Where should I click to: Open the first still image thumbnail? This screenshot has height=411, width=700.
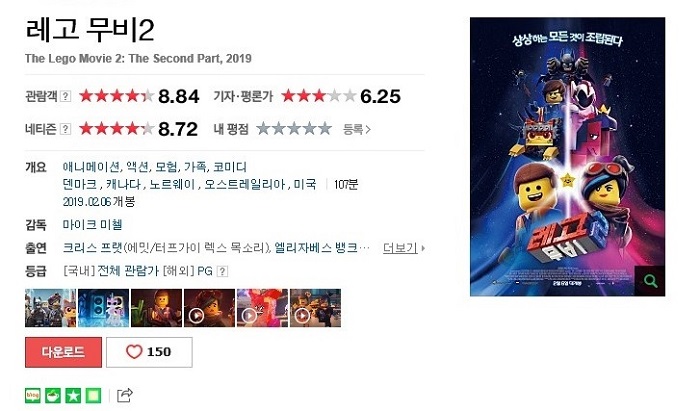[x=50, y=308]
